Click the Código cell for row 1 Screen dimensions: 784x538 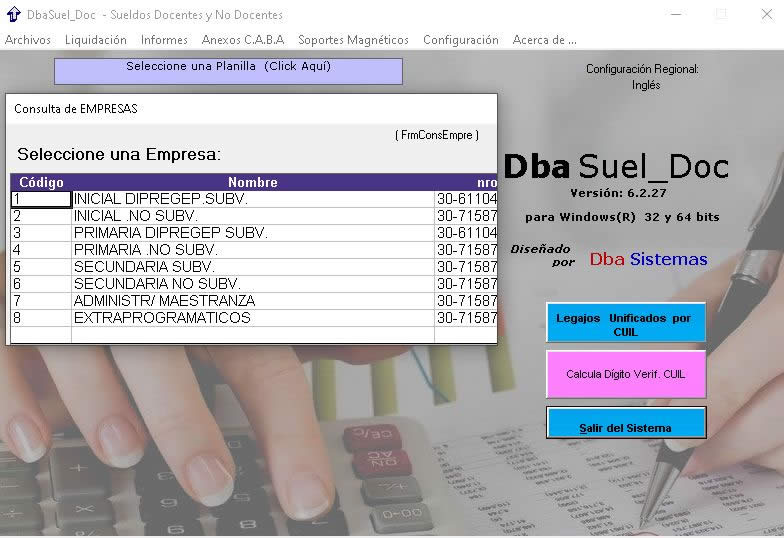[41, 199]
